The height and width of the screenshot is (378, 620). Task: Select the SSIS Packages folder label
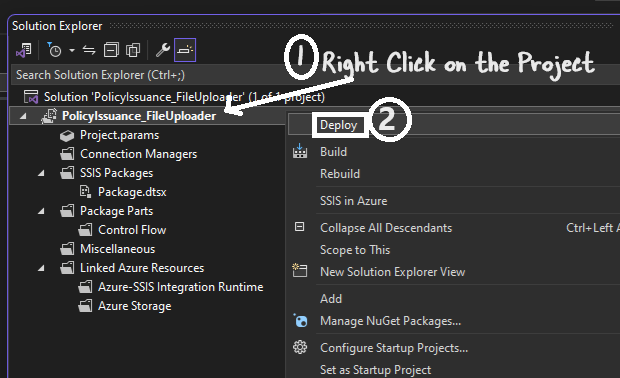(116, 173)
